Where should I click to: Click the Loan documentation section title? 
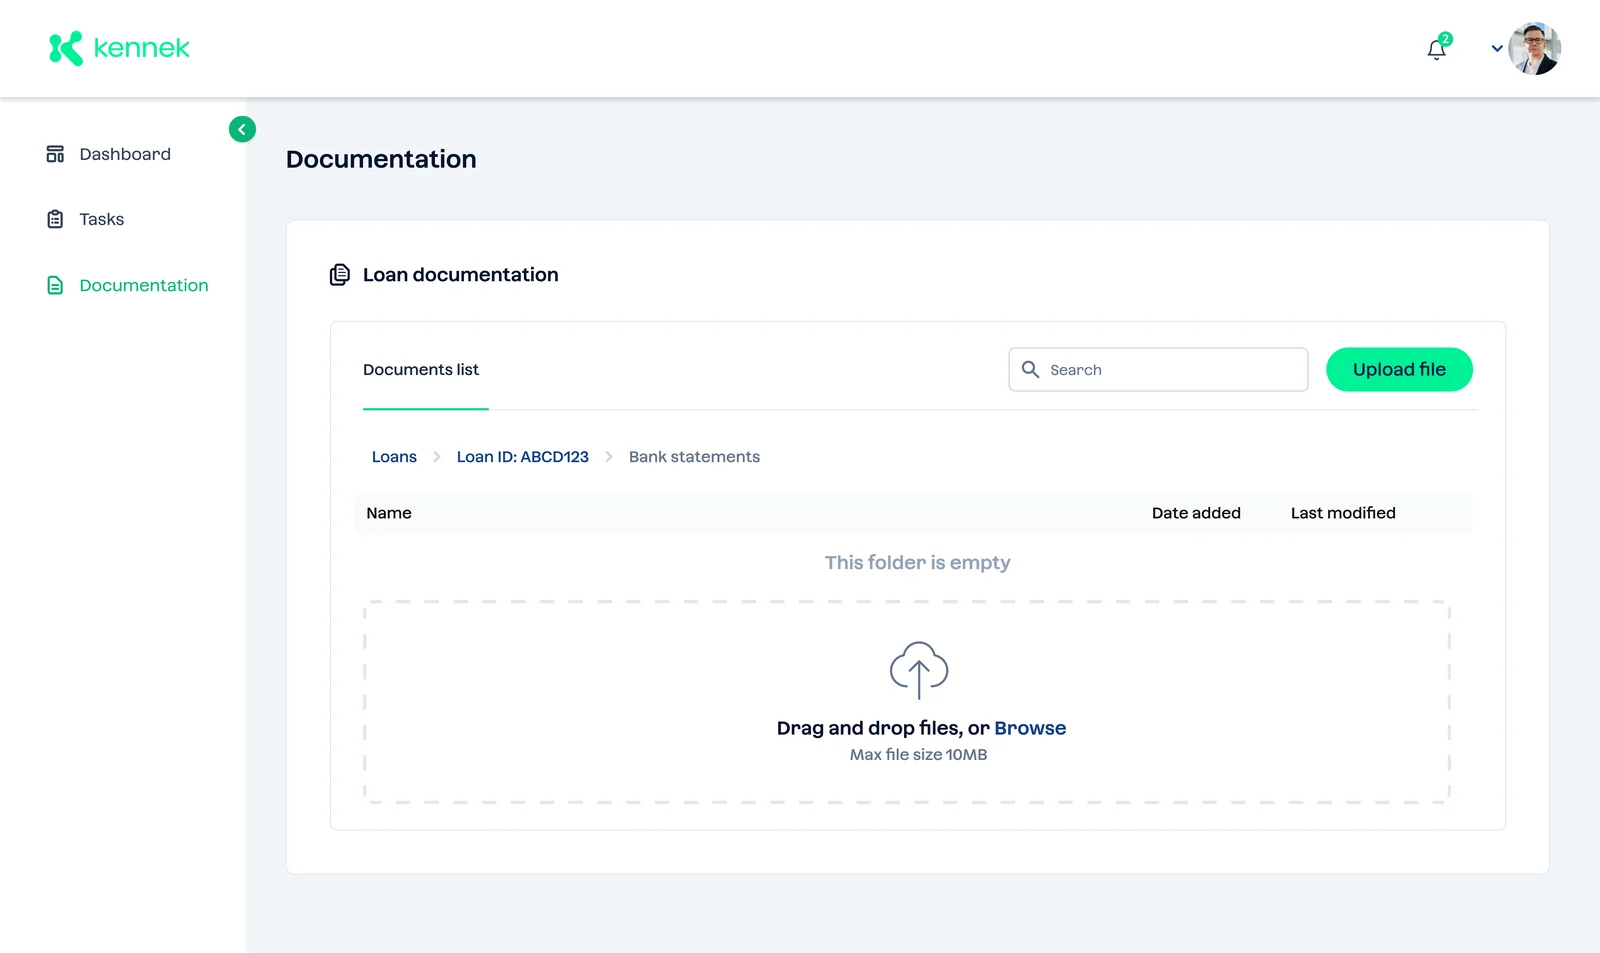(460, 275)
